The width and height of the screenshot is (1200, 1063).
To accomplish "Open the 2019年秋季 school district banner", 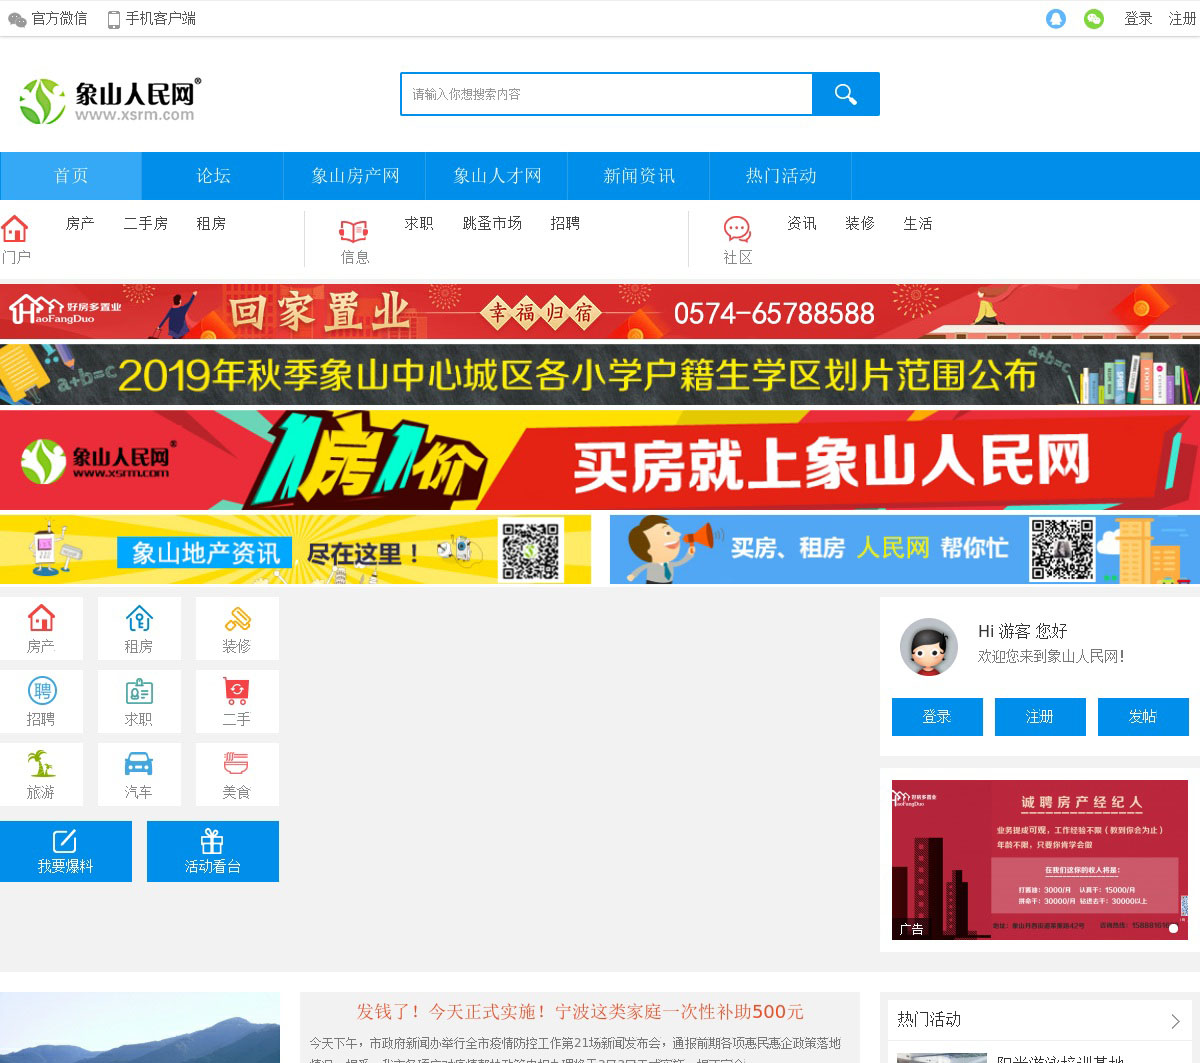I will coord(600,375).
